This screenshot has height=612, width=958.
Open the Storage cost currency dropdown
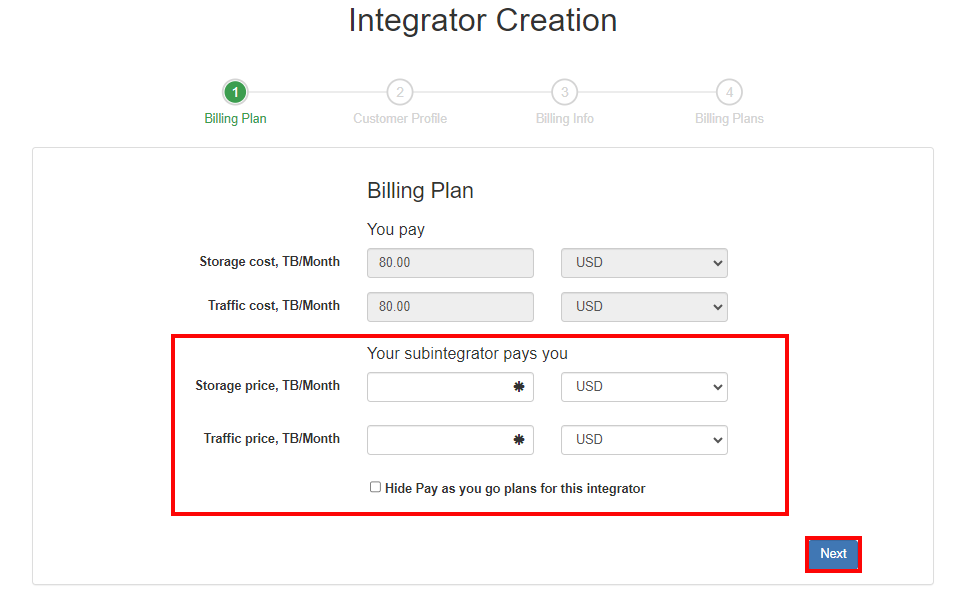(x=644, y=263)
